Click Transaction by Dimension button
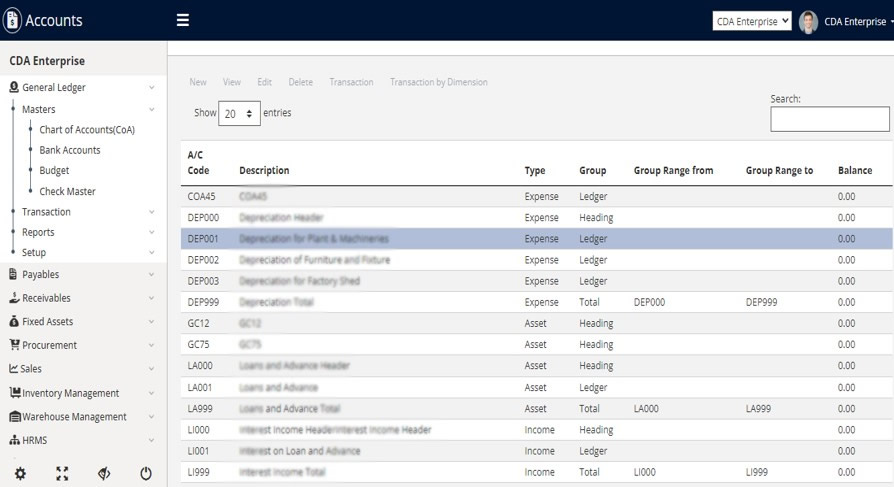 tap(438, 82)
